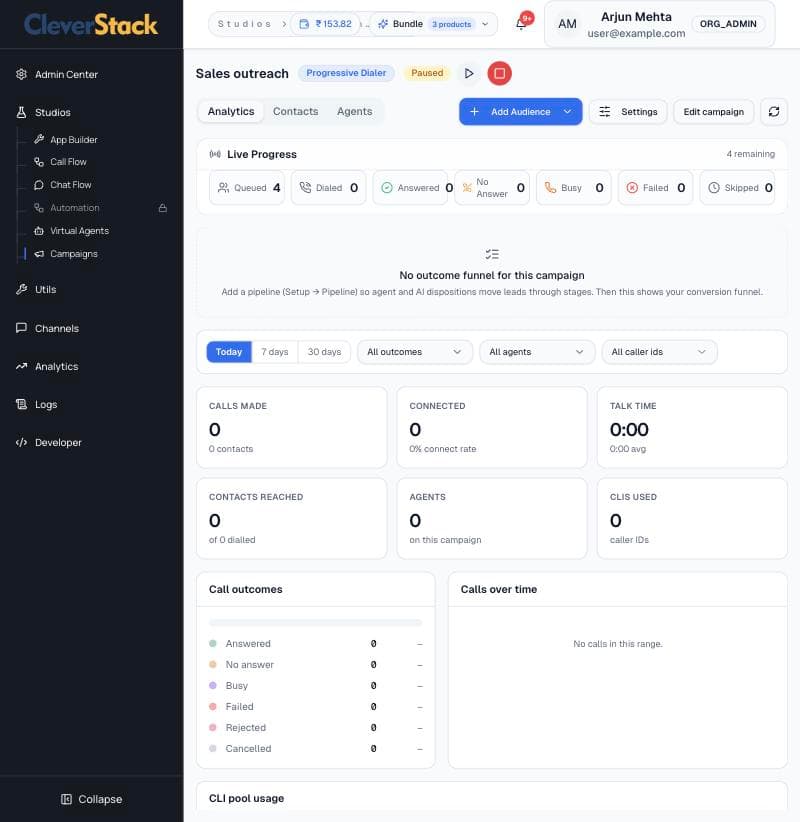
Task: Select the Today date range
Action: pyautogui.click(x=229, y=352)
